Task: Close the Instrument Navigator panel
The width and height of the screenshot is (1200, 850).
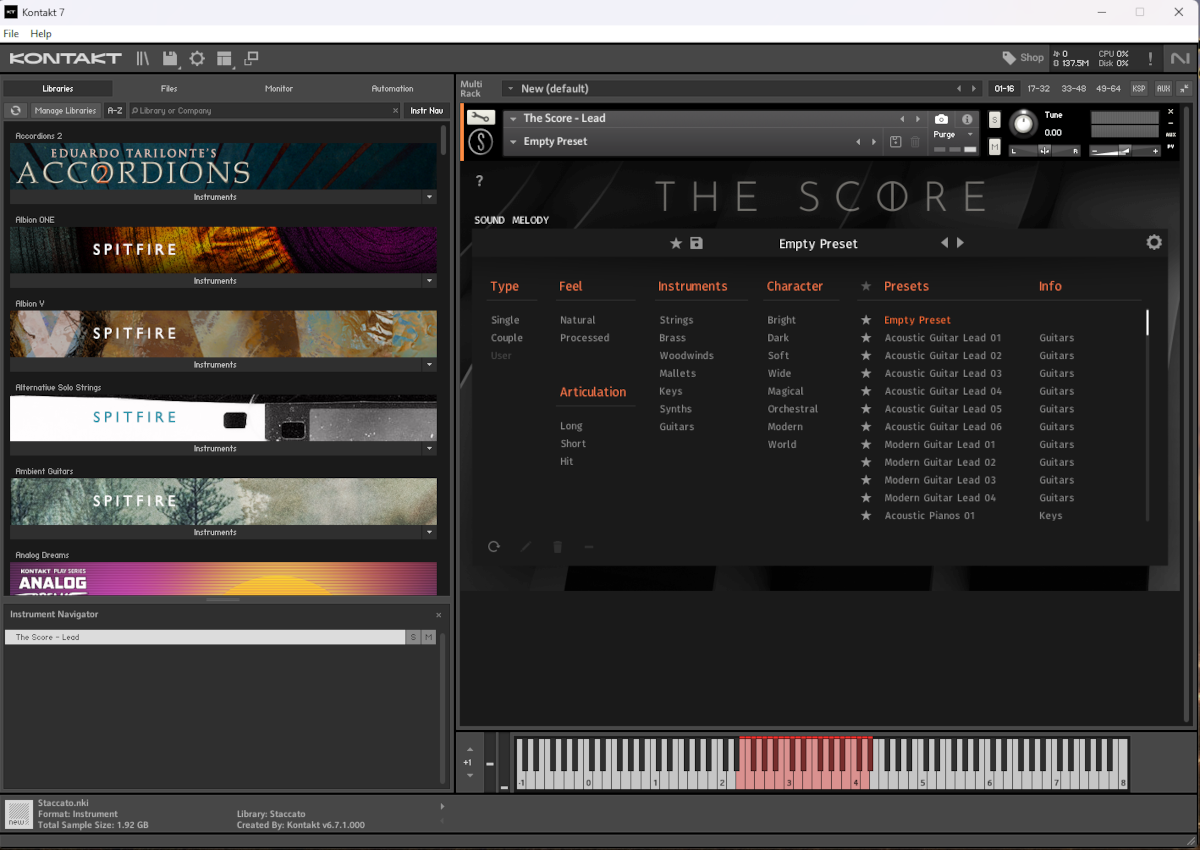Action: 438,615
